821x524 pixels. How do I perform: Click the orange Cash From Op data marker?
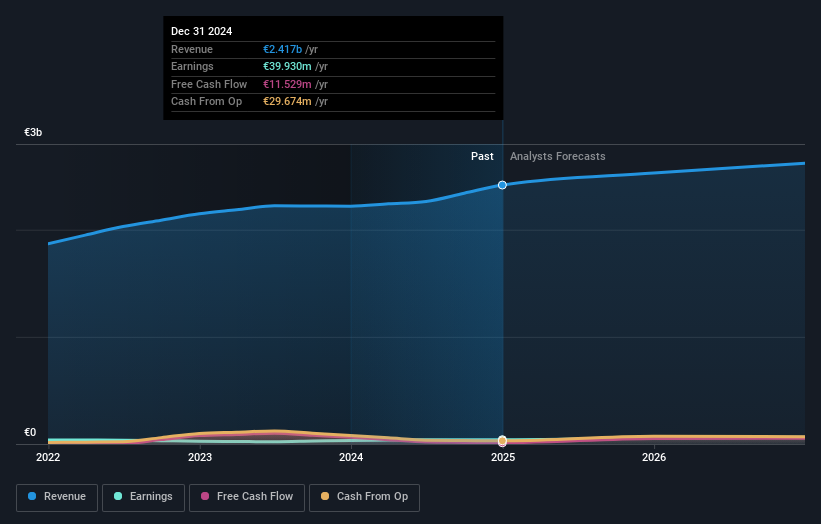(502, 441)
